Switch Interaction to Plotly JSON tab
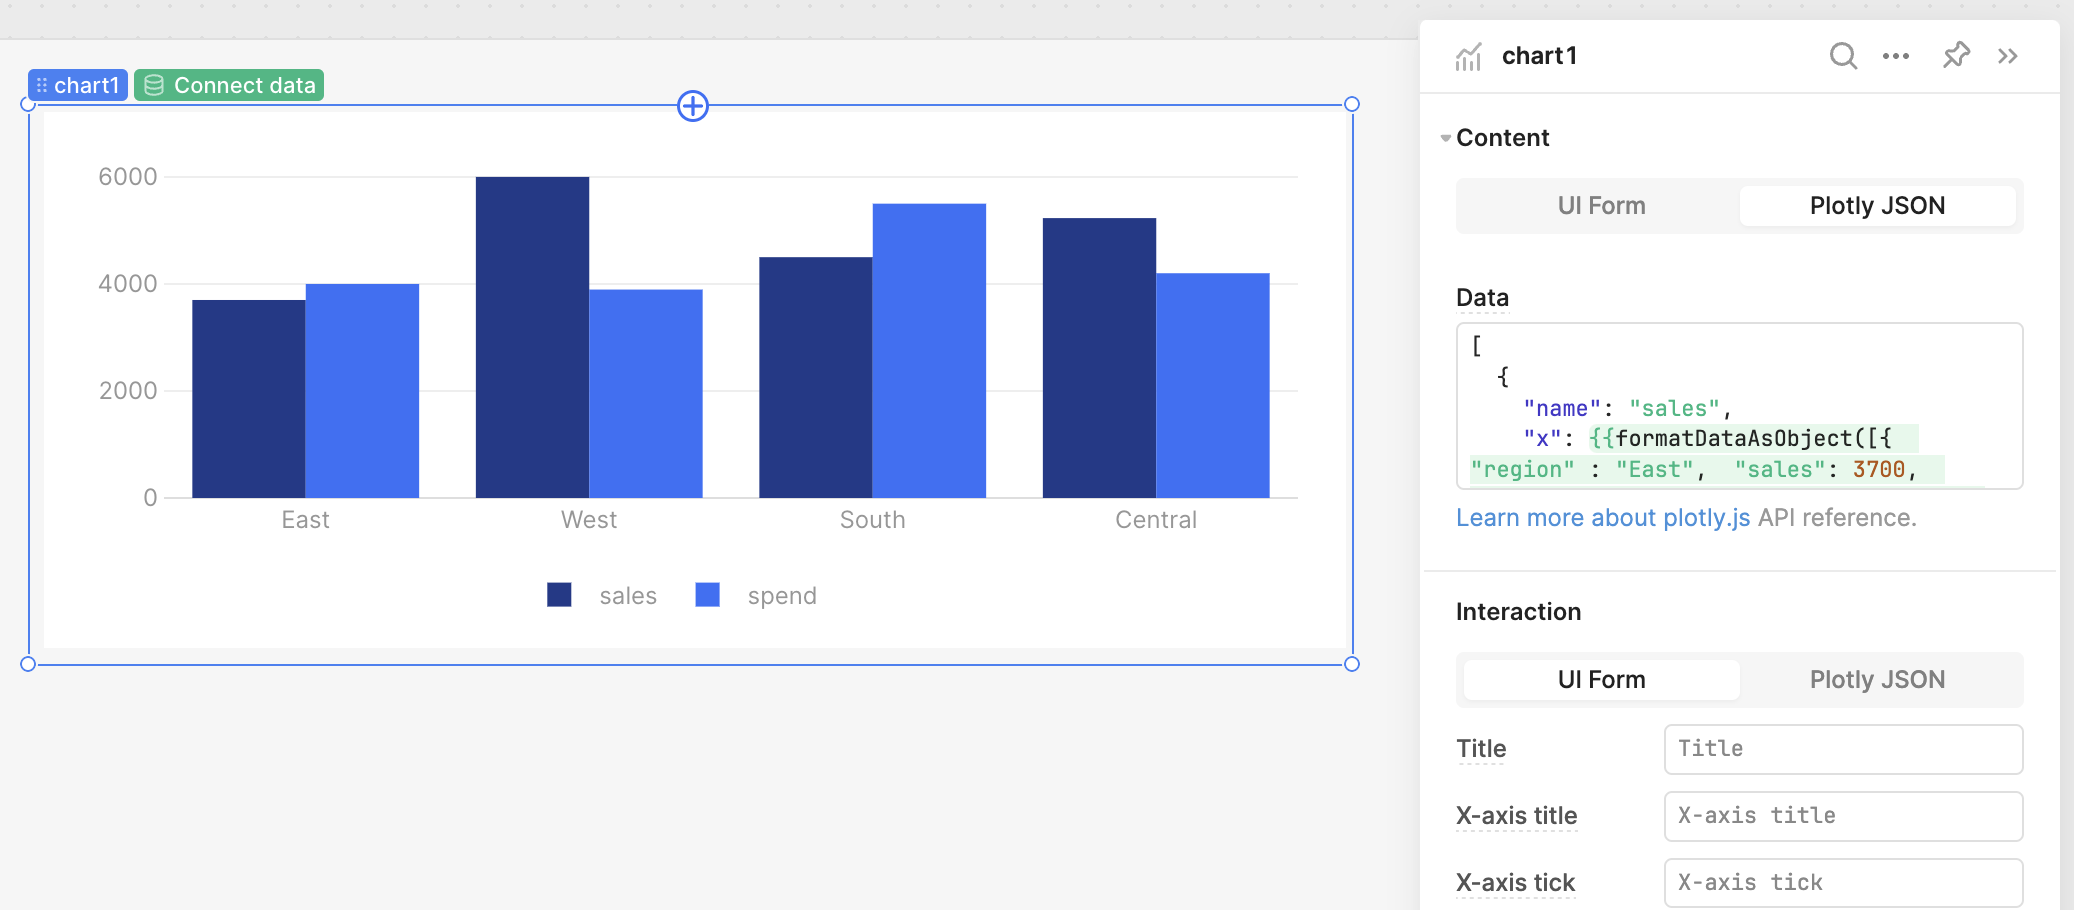This screenshot has width=2074, height=910. [1876, 680]
